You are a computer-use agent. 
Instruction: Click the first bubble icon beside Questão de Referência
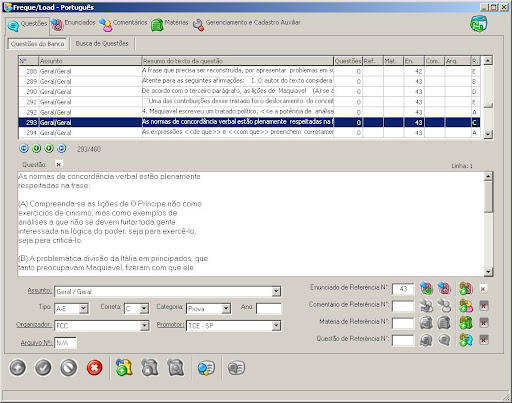coord(426,340)
